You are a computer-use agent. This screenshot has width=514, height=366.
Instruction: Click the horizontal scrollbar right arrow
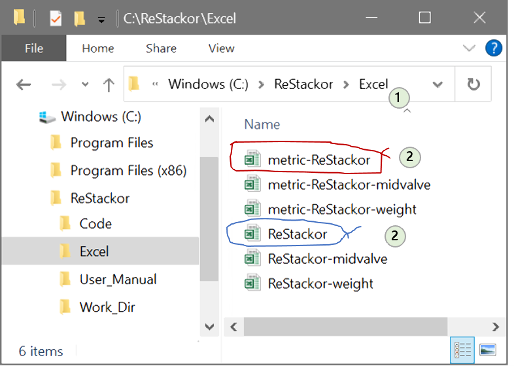pos(495,327)
